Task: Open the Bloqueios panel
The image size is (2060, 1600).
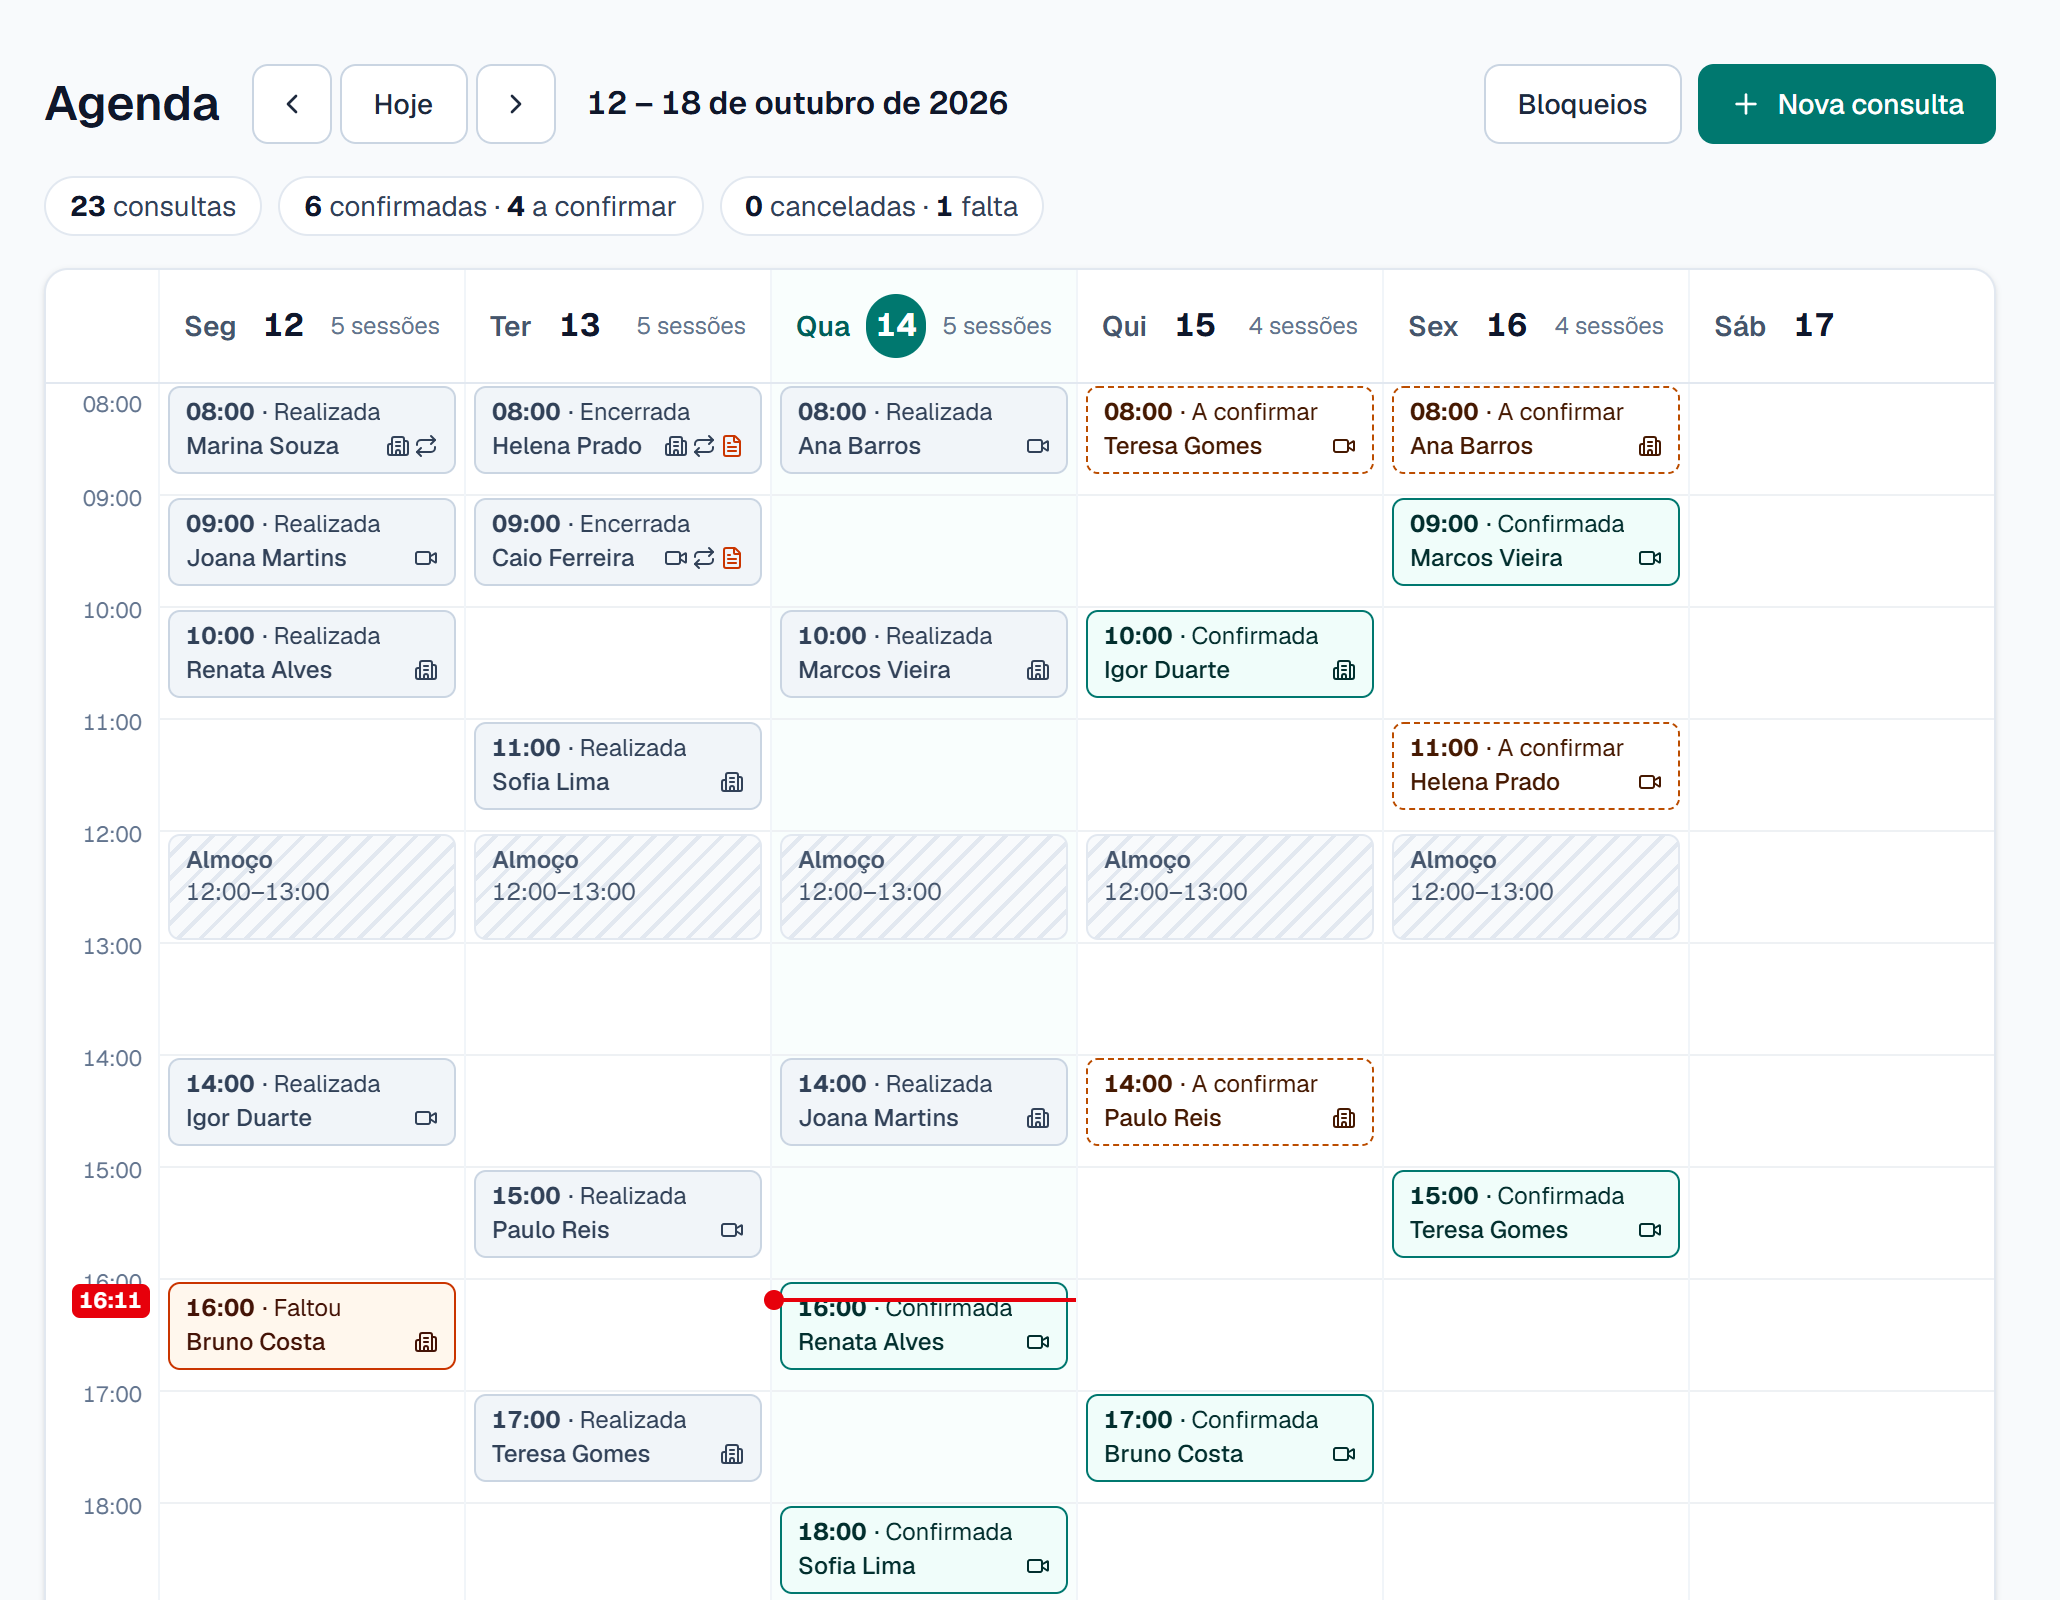Action: click(x=1582, y=104)
